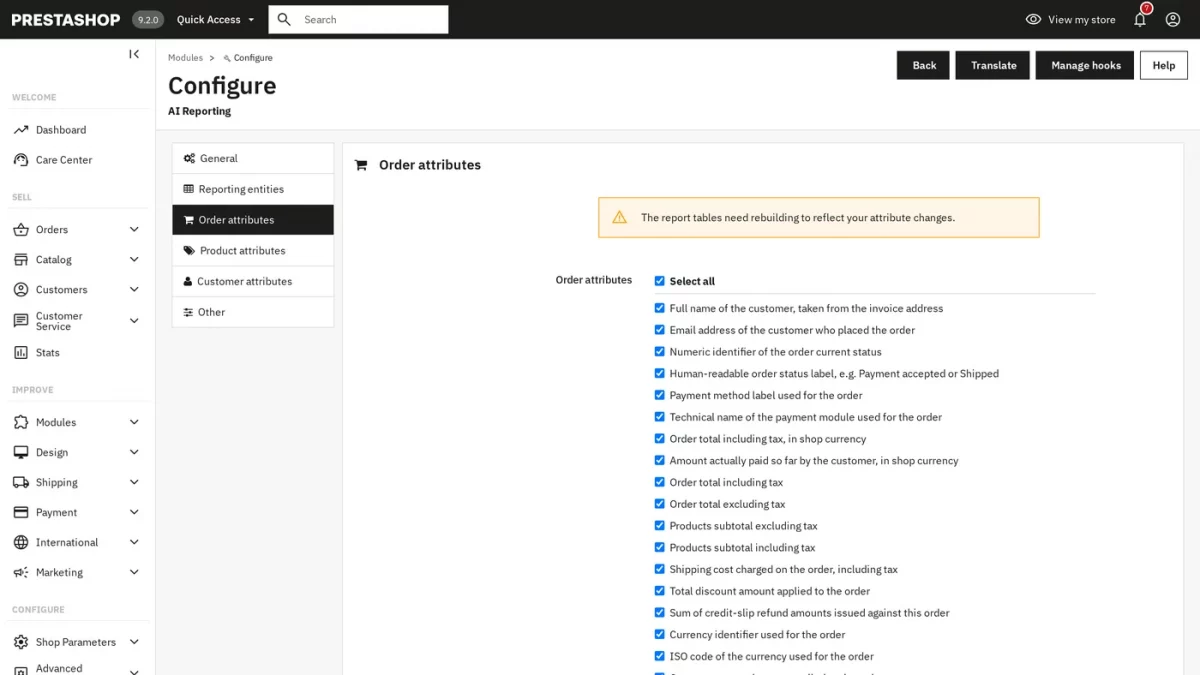The width and height of the screenshot is (1200, 675).
Task: Switch to the Product attributes tab
Action: (253, 250)
